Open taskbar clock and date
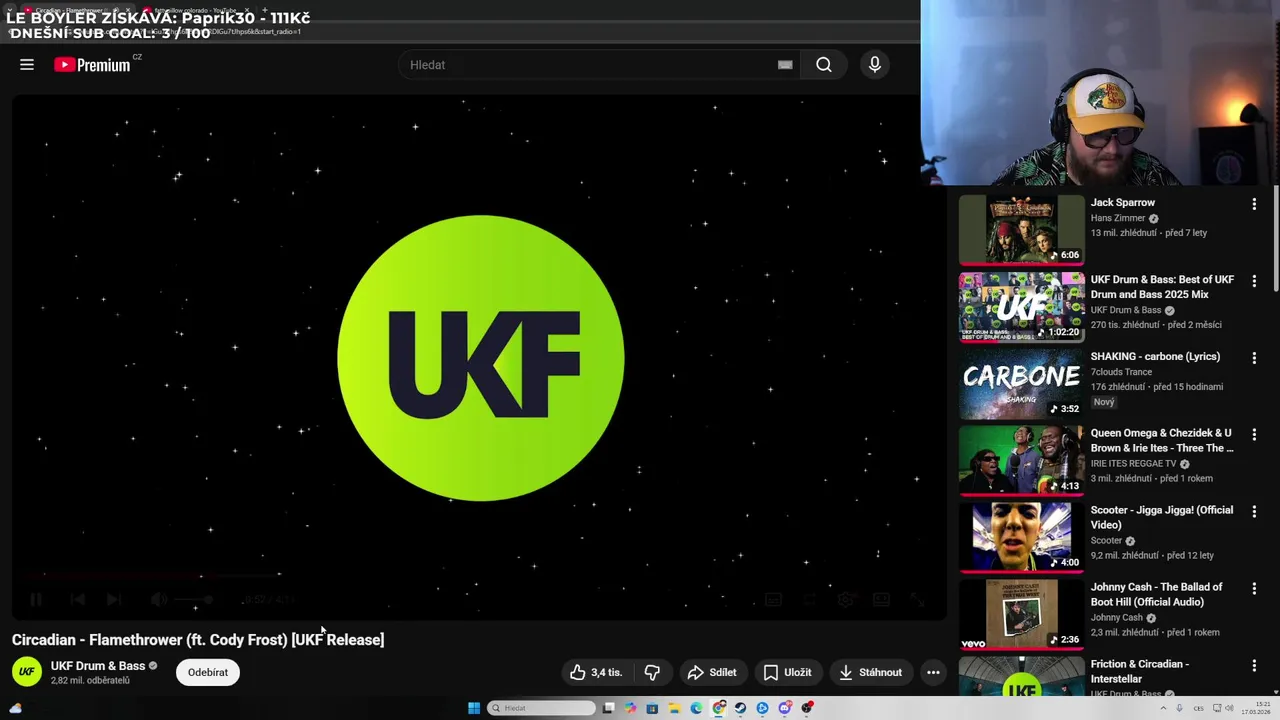 point(1255,708)
